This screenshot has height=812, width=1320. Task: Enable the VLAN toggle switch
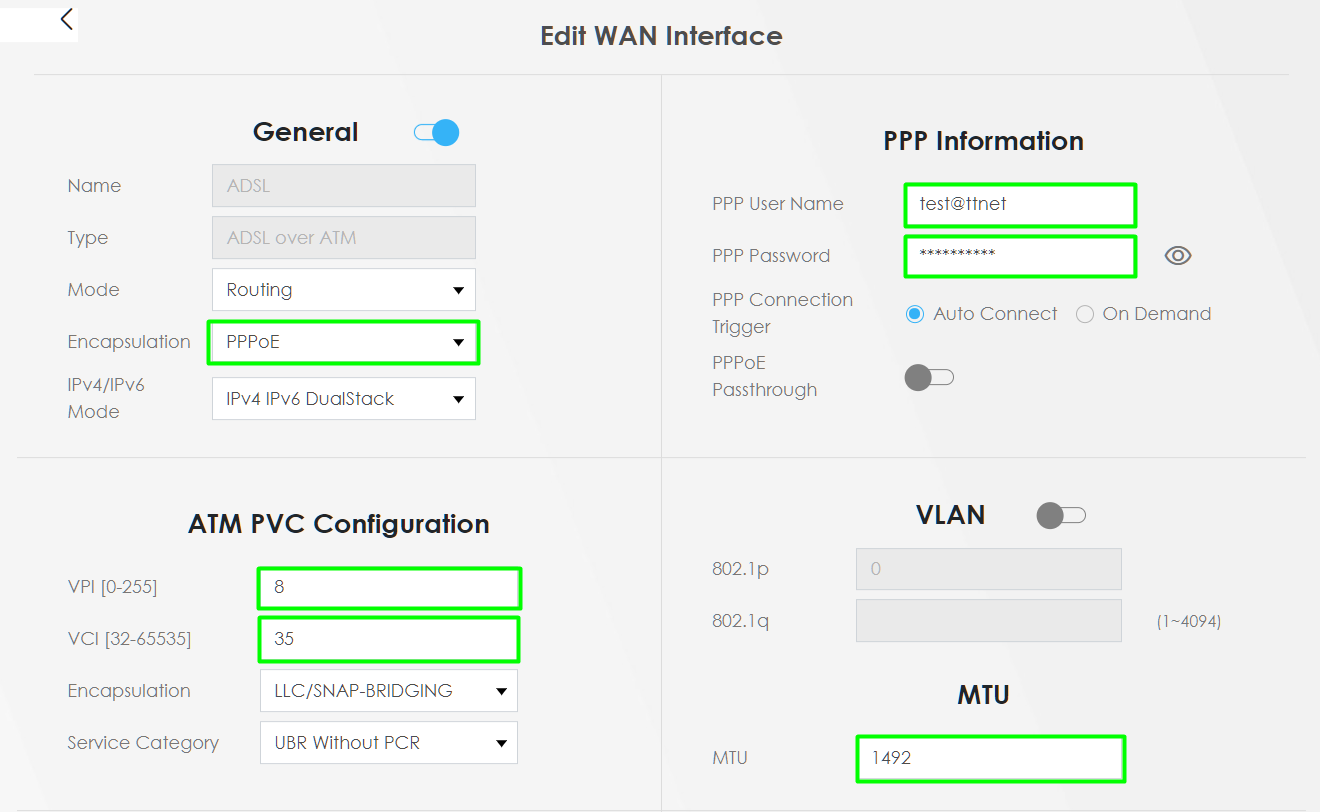(1061, 516)
